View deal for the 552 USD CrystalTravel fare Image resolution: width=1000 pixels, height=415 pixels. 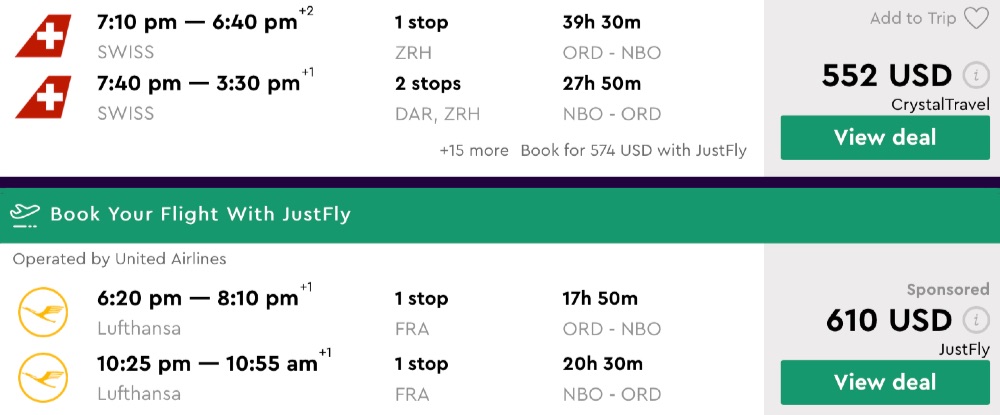(x=885, y=138)
